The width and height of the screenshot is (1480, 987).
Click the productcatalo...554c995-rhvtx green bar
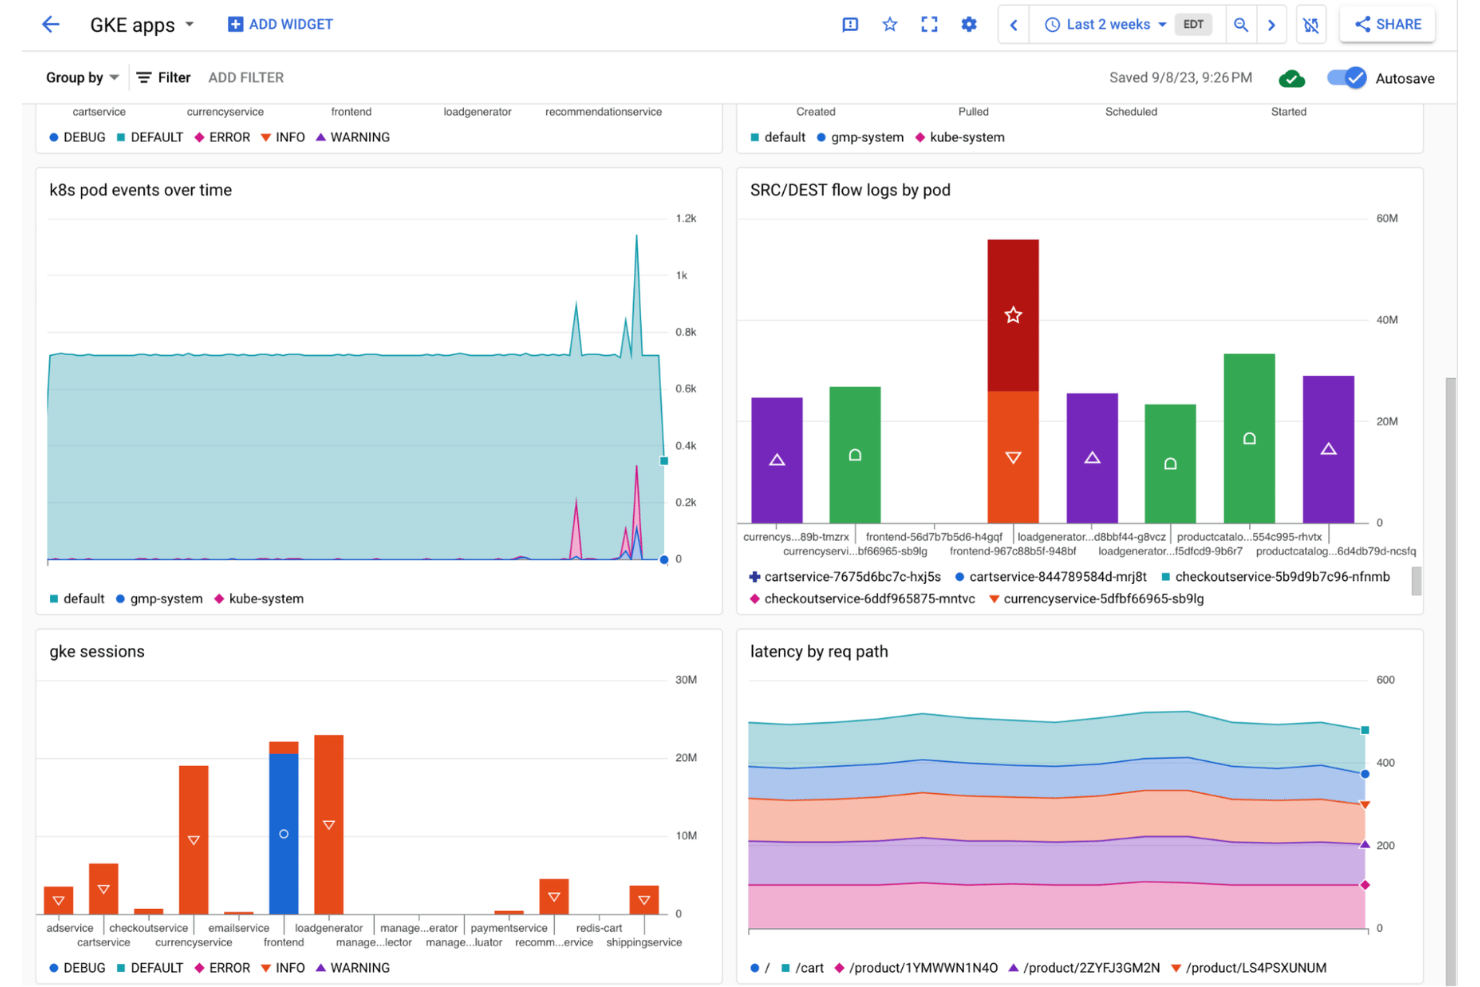coord(1249,438)
